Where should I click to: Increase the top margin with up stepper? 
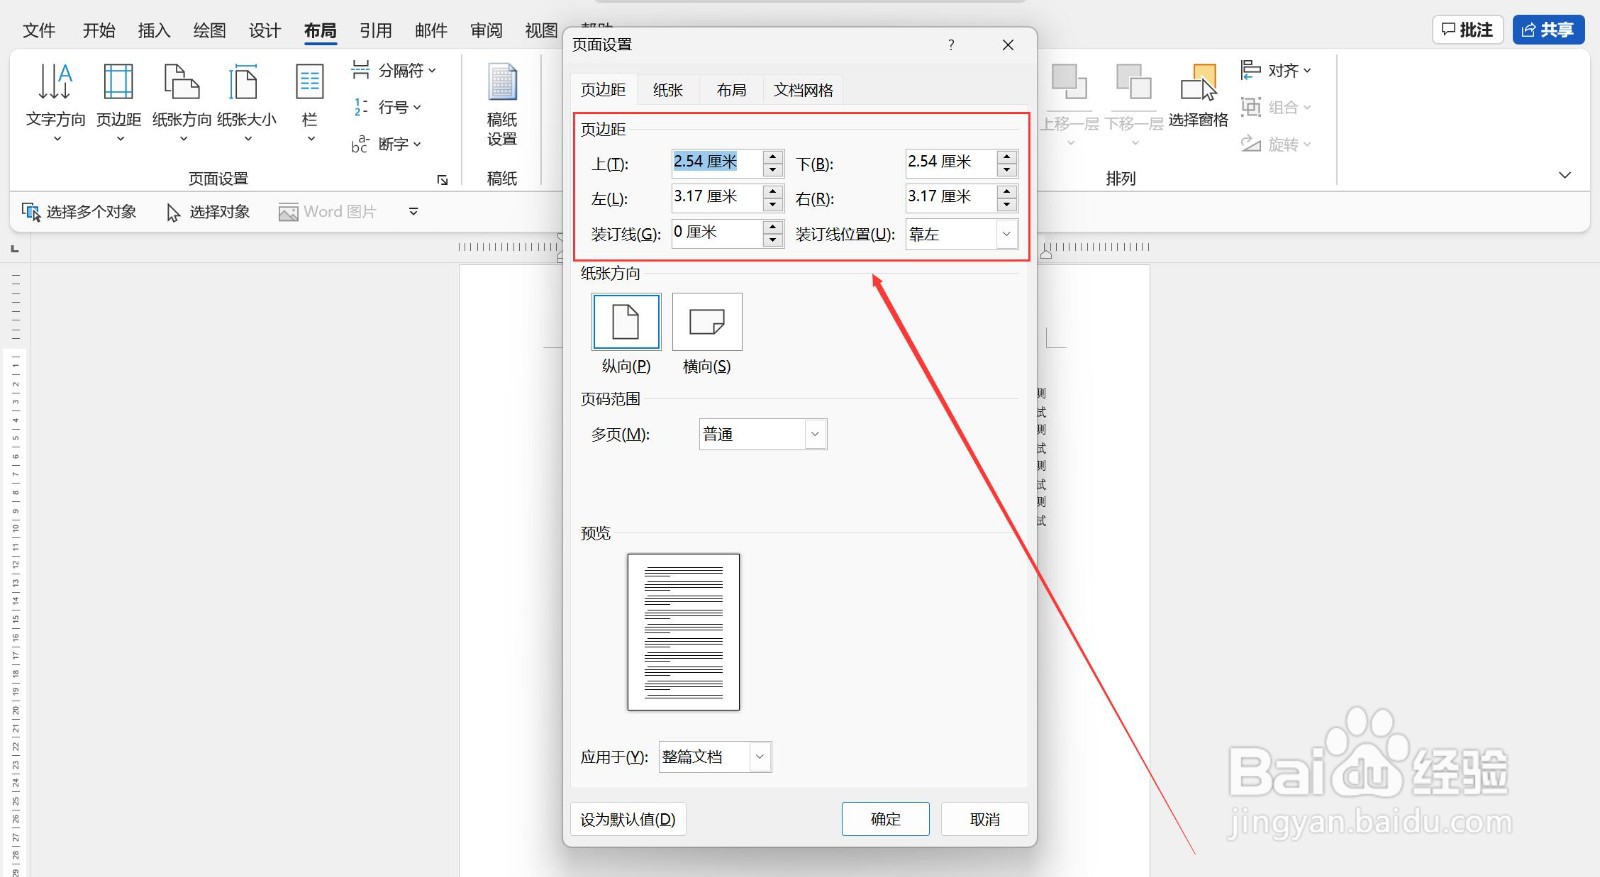click(x=773, y=156)
